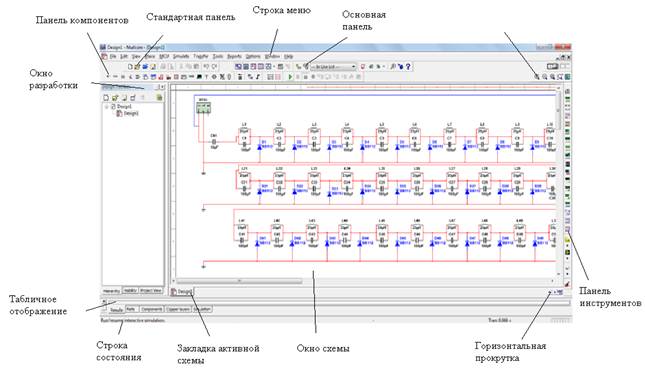Select the Visibility tab in Design Toolbox
645x369 pixels.
point(130,290)
